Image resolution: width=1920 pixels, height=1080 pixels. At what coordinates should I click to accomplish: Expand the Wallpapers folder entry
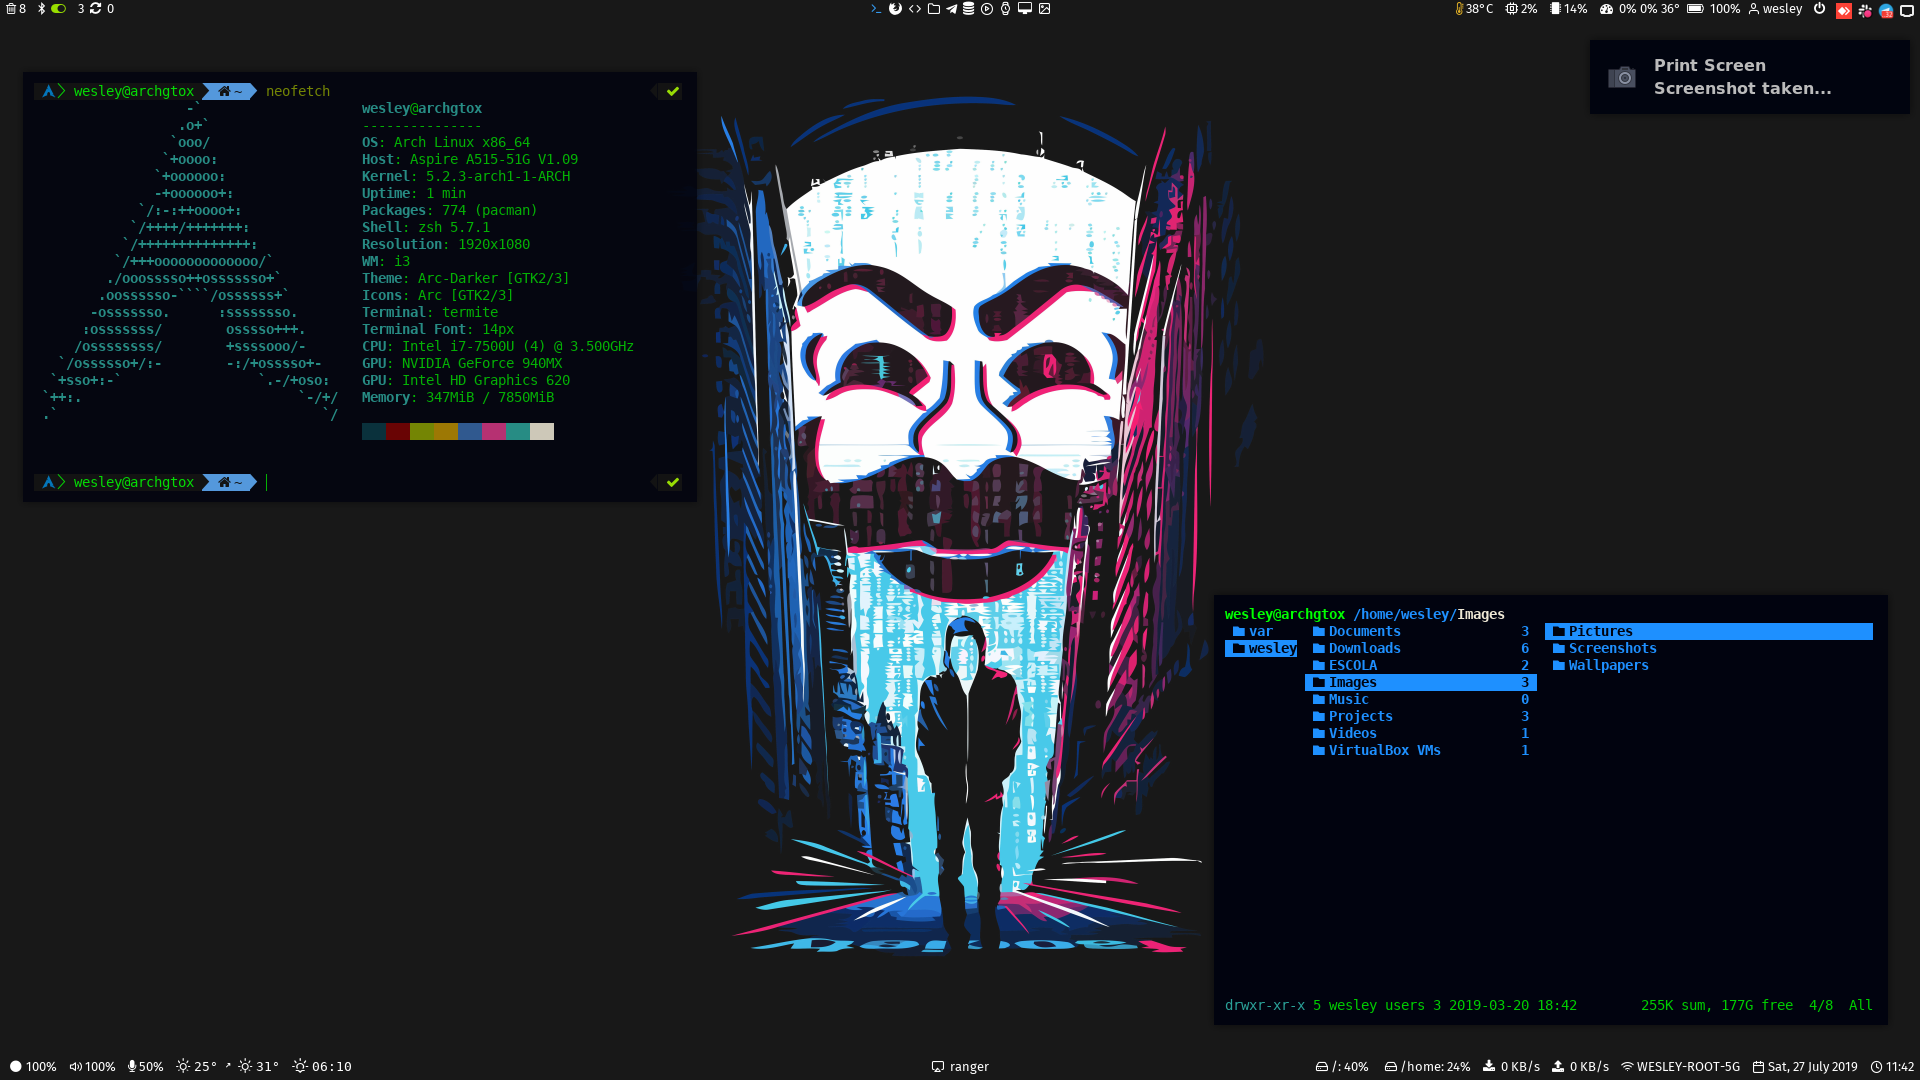click(1607, 665)
